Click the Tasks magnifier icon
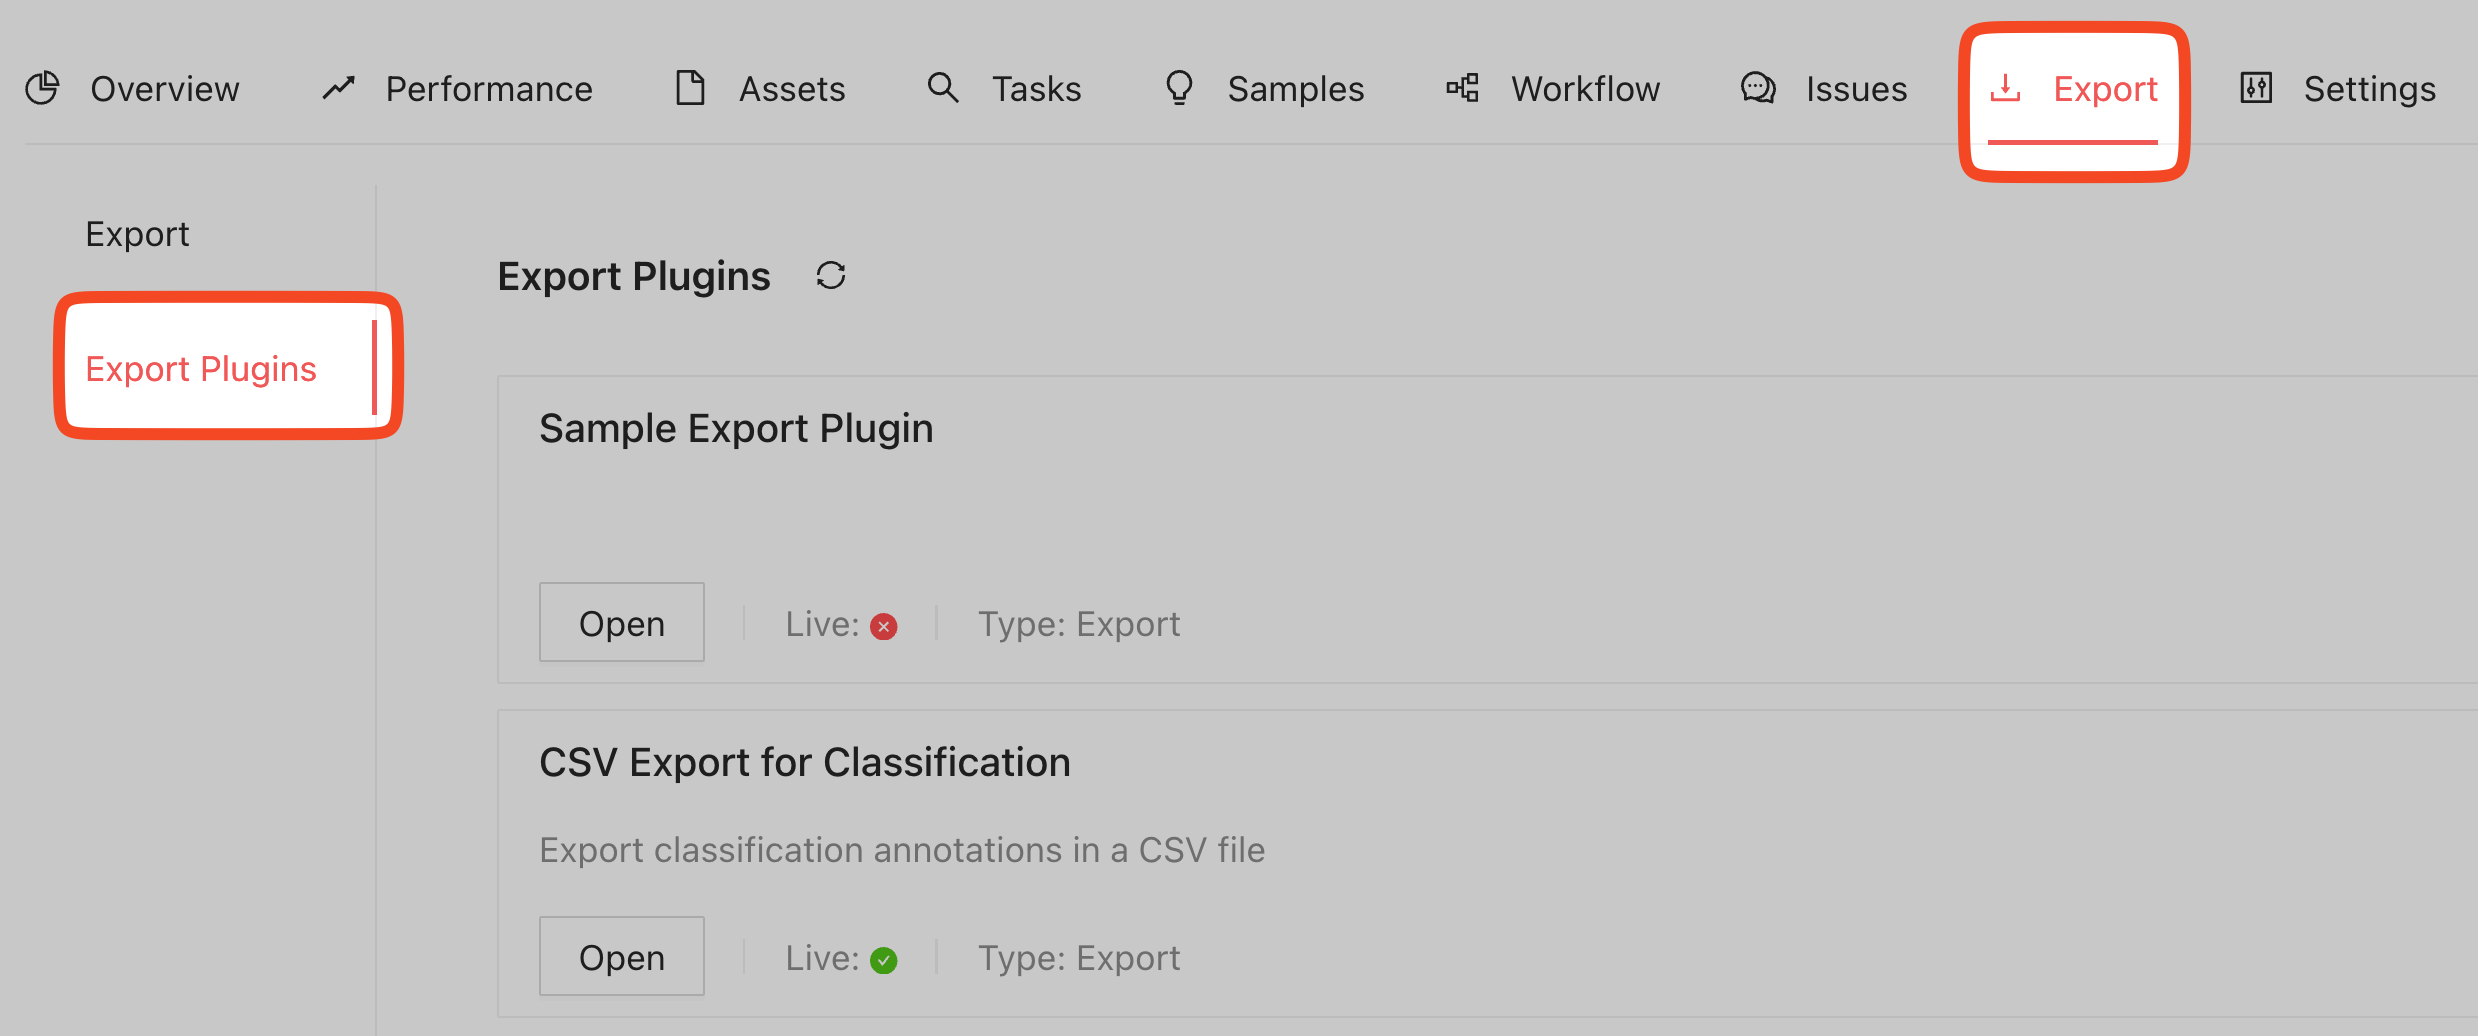The height and width of the screenshot is (1036, 2478). (x=943, y=88)
